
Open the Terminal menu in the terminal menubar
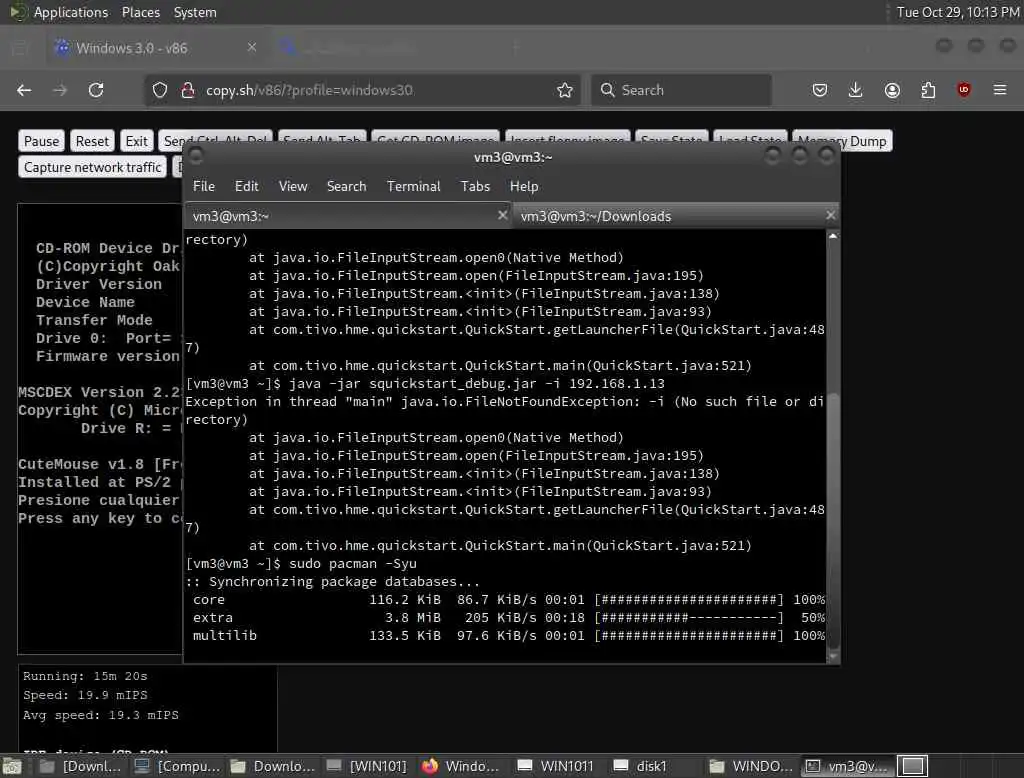pyautogui.click(x=413, y=186)
